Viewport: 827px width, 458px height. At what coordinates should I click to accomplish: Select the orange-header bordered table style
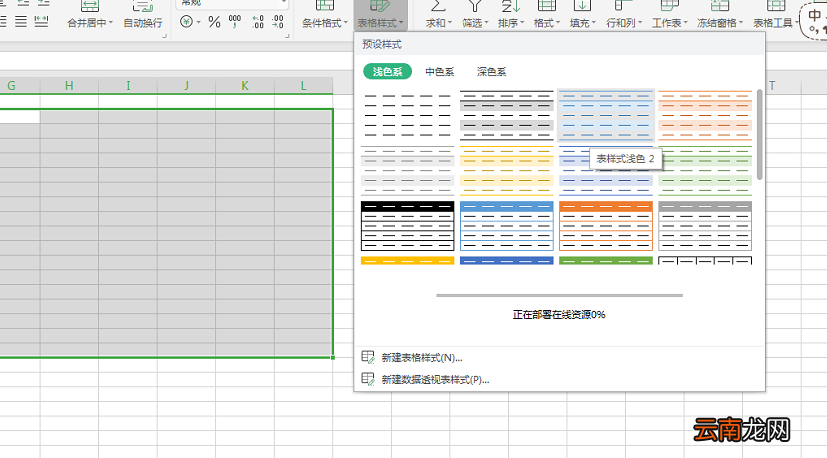tap(606, 226)
